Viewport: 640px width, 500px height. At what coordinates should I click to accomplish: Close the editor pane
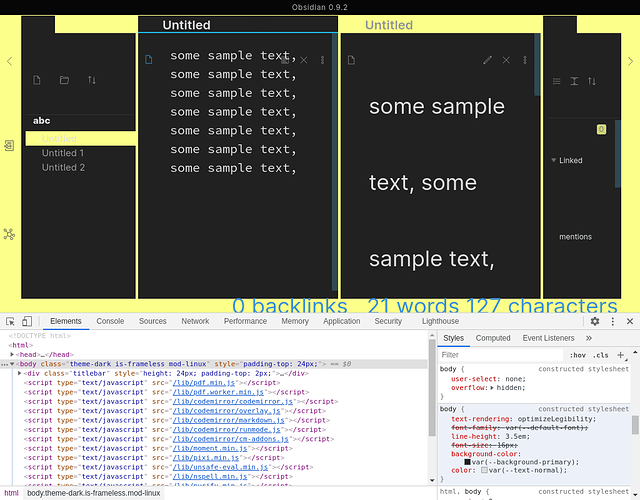point(304,60)
